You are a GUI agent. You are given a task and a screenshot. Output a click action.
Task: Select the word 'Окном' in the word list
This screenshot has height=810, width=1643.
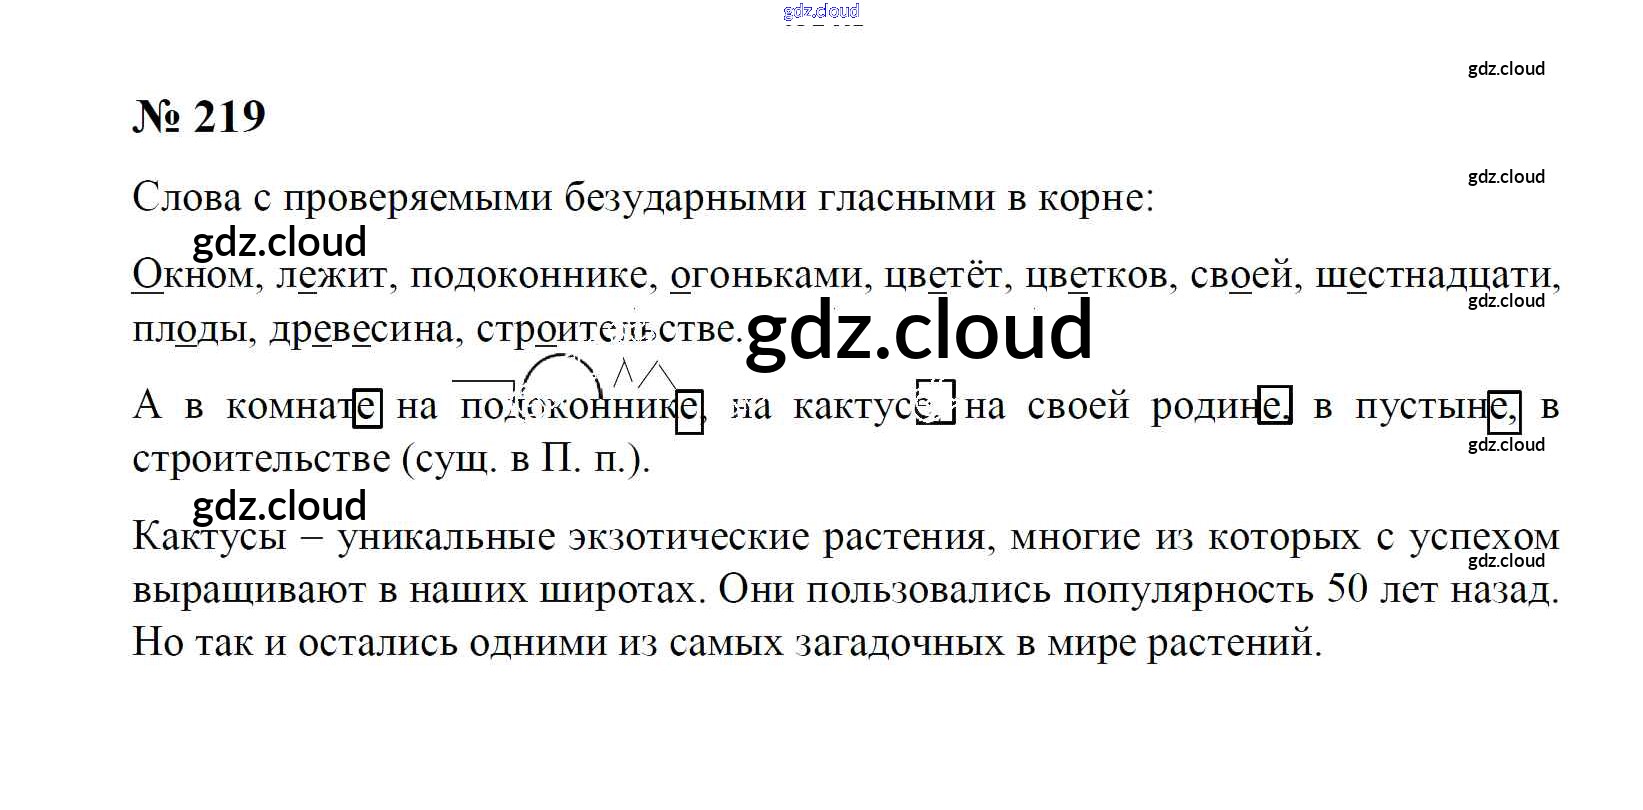point(193,275)
